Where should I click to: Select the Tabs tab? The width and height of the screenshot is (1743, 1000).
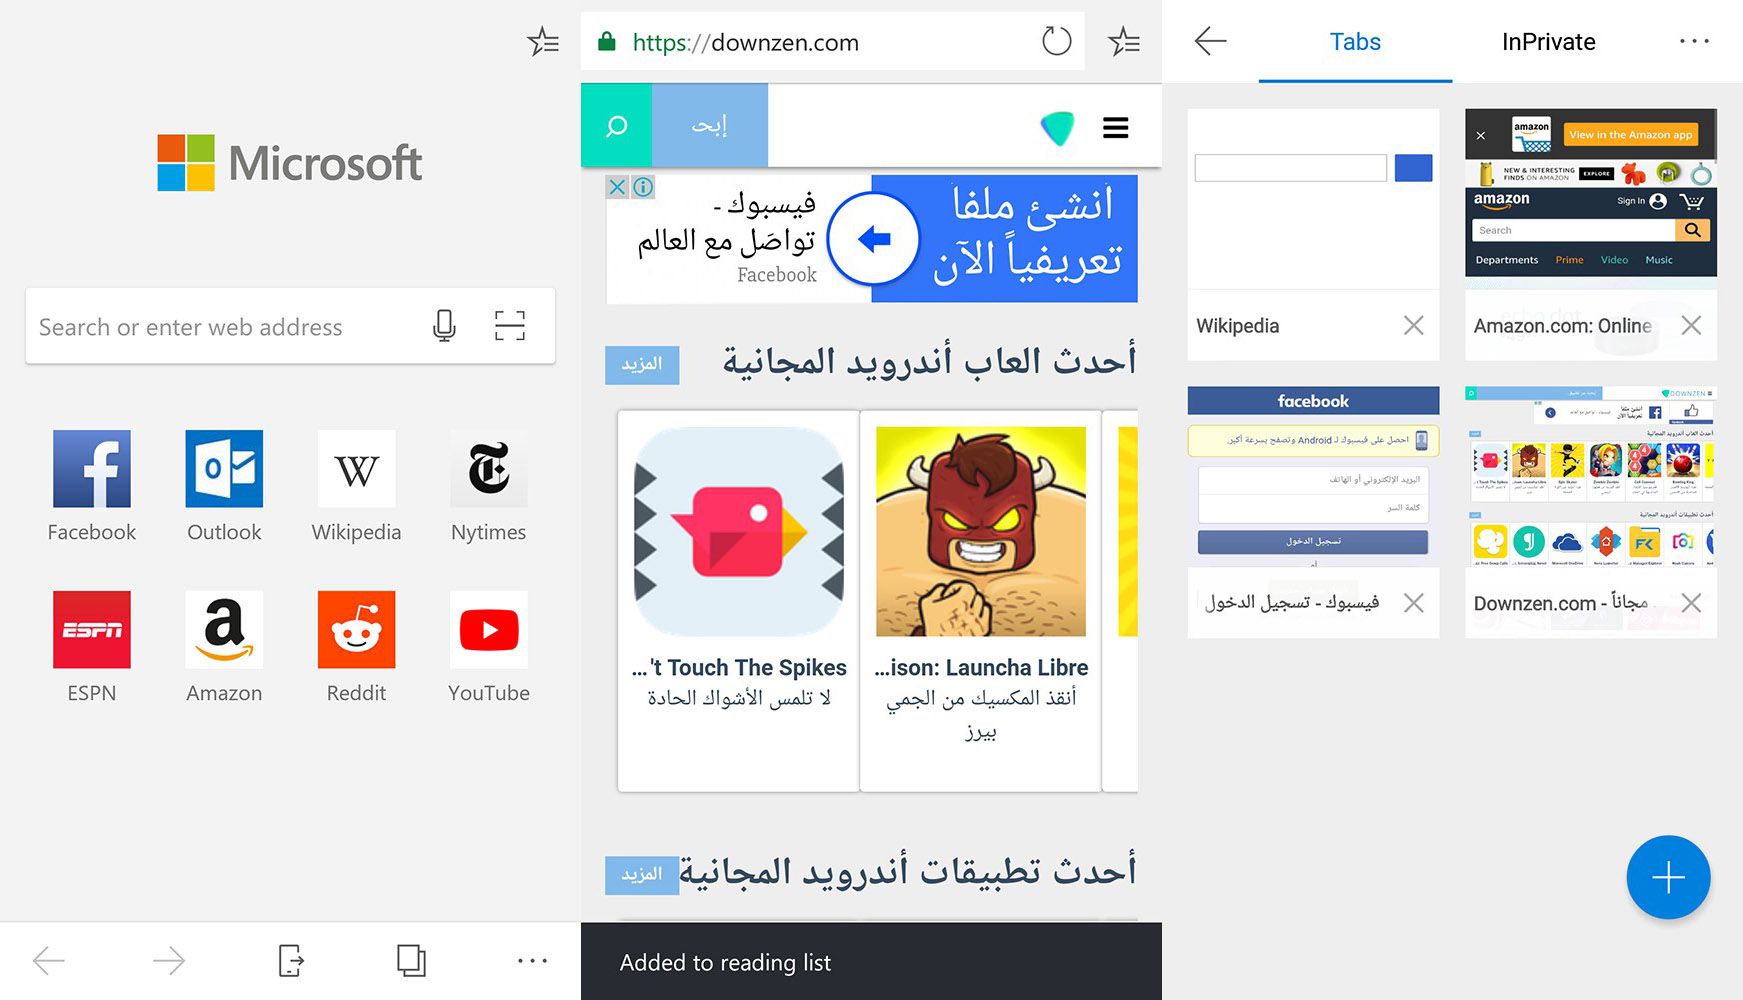coord(1355,42)
